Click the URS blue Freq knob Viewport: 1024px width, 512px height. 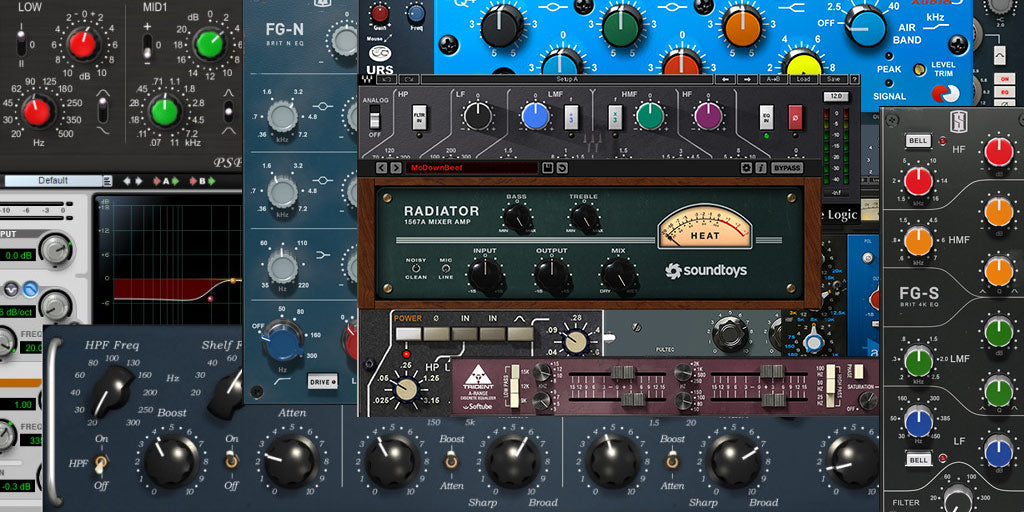coord(415,12)
